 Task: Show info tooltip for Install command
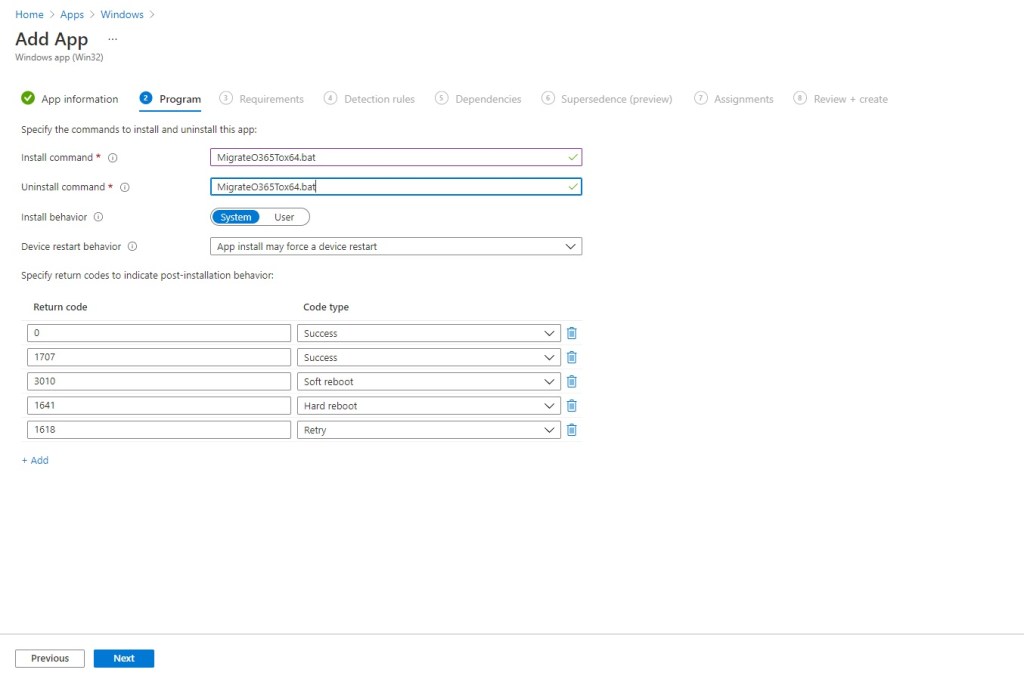click(113, 158)
